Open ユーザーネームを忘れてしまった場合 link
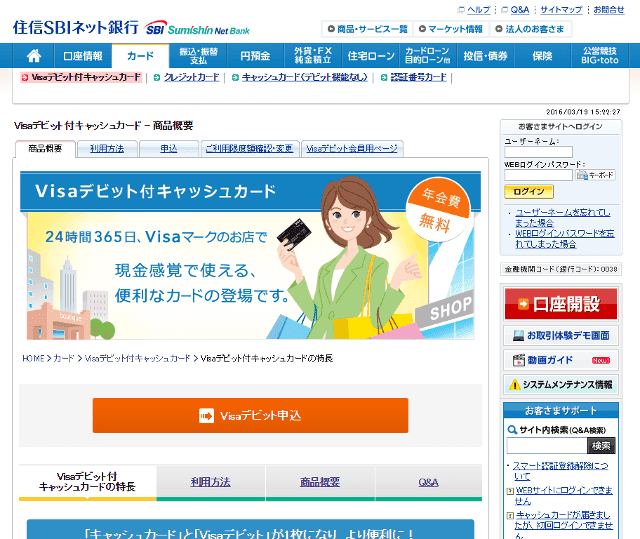 click(563, 217)
